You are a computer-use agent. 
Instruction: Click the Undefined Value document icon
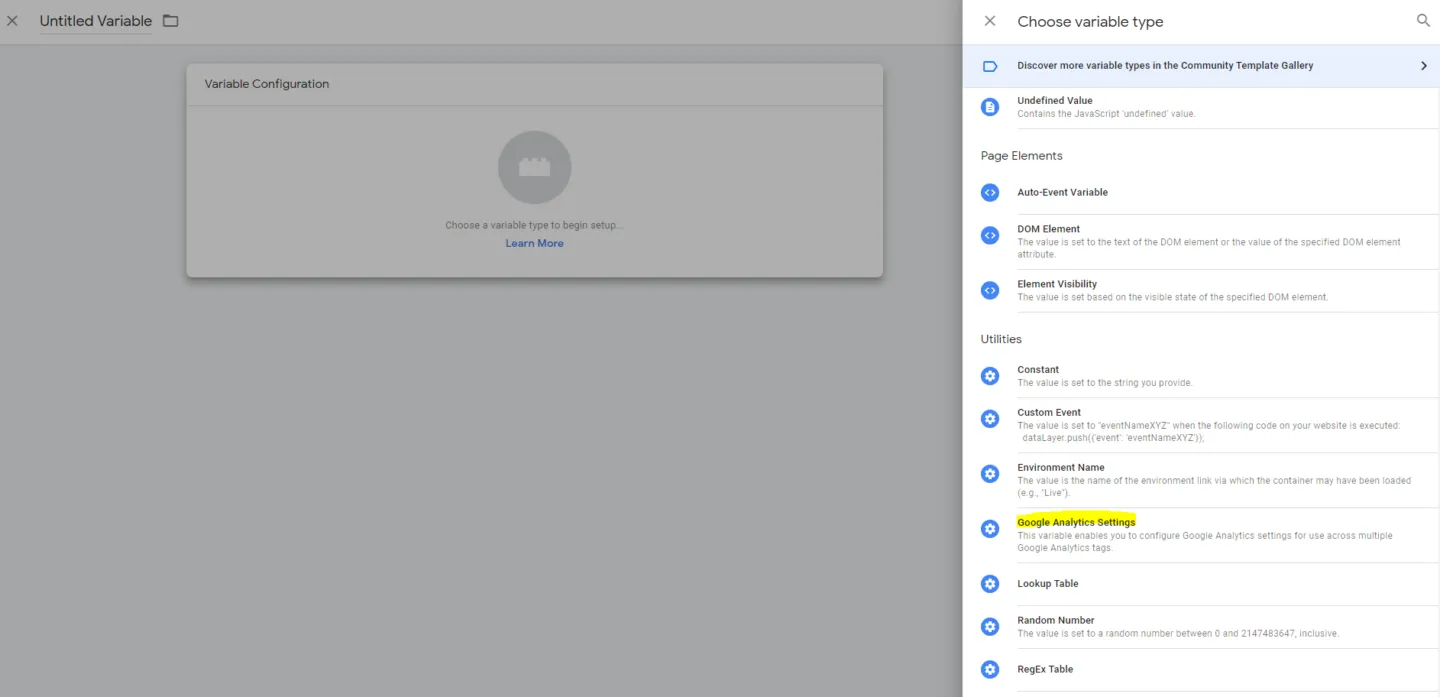click(990, 107)
